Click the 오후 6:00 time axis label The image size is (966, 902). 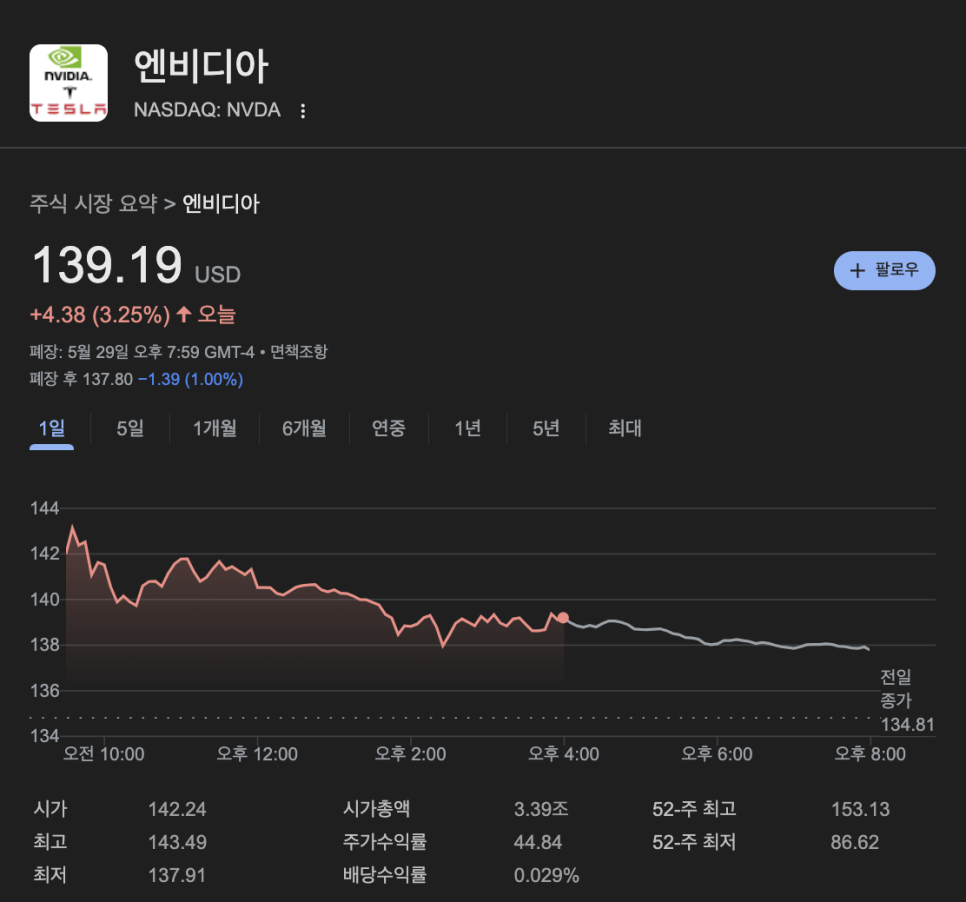717,754
